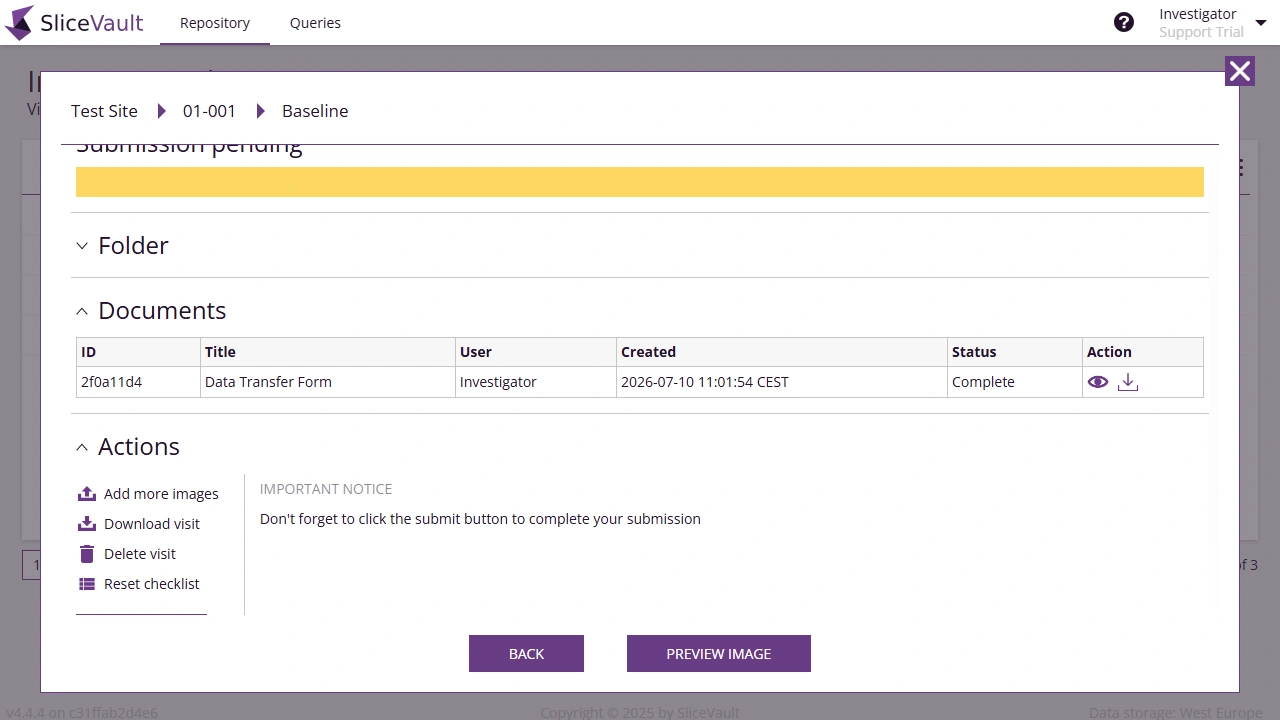Screen dimensions: 1280x720
Task: View the Data Transfer Form with eye icon
Action: [1098, 382]
